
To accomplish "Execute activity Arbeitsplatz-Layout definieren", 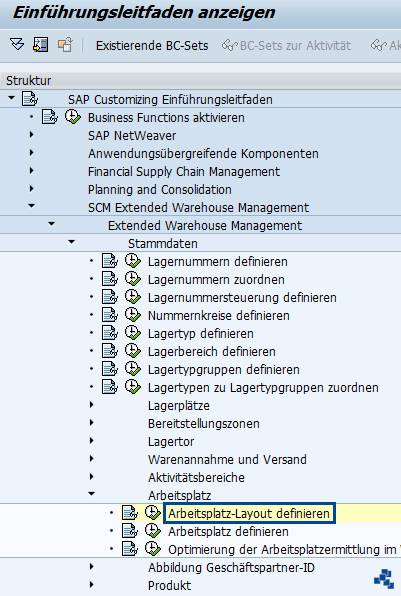I will click(x=153, y=513).
